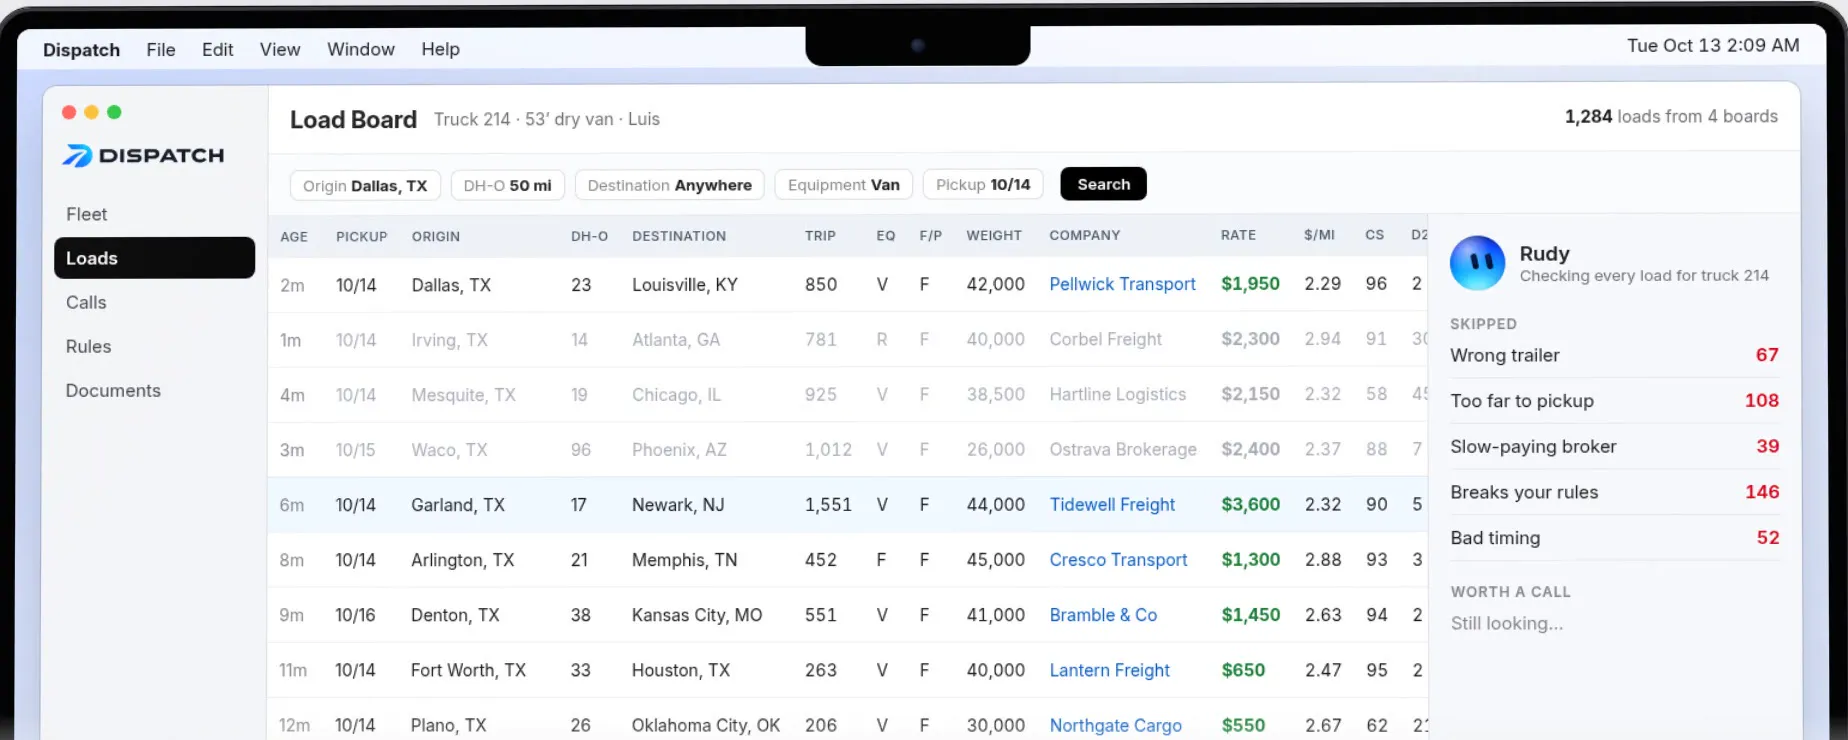Click the Too far to pickup row
Viewport: 1848px width, 740px height.
coord(1614,401)
